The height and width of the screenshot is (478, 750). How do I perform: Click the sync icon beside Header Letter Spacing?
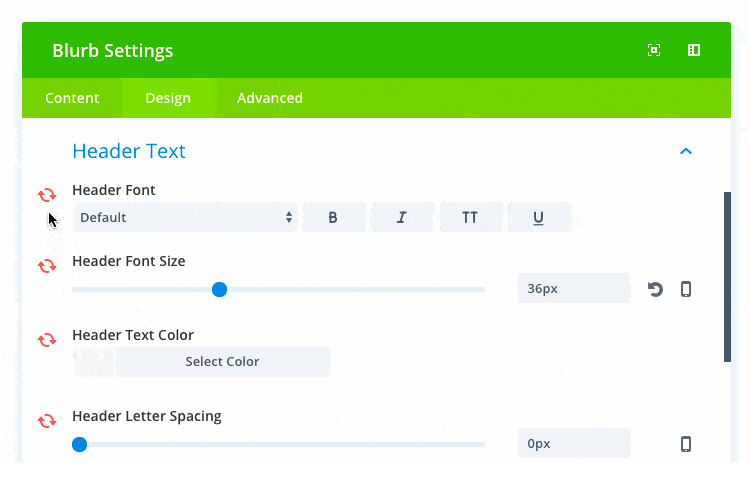pyautogui.click(x=47, y=421)
